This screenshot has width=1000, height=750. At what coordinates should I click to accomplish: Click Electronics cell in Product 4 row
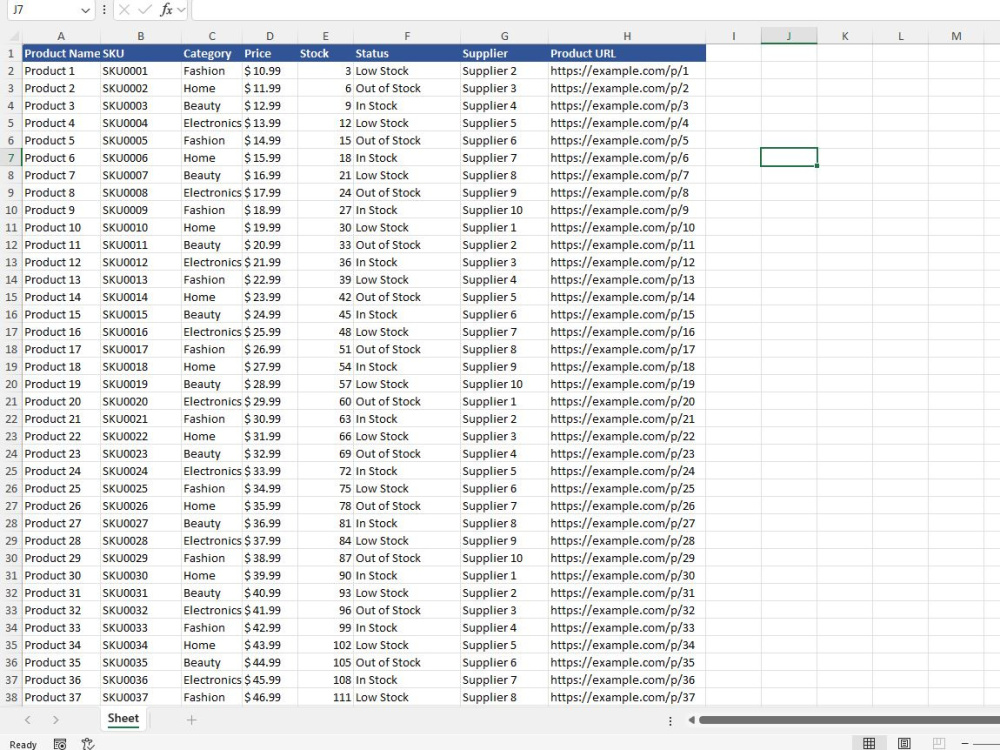click(212, 123)
